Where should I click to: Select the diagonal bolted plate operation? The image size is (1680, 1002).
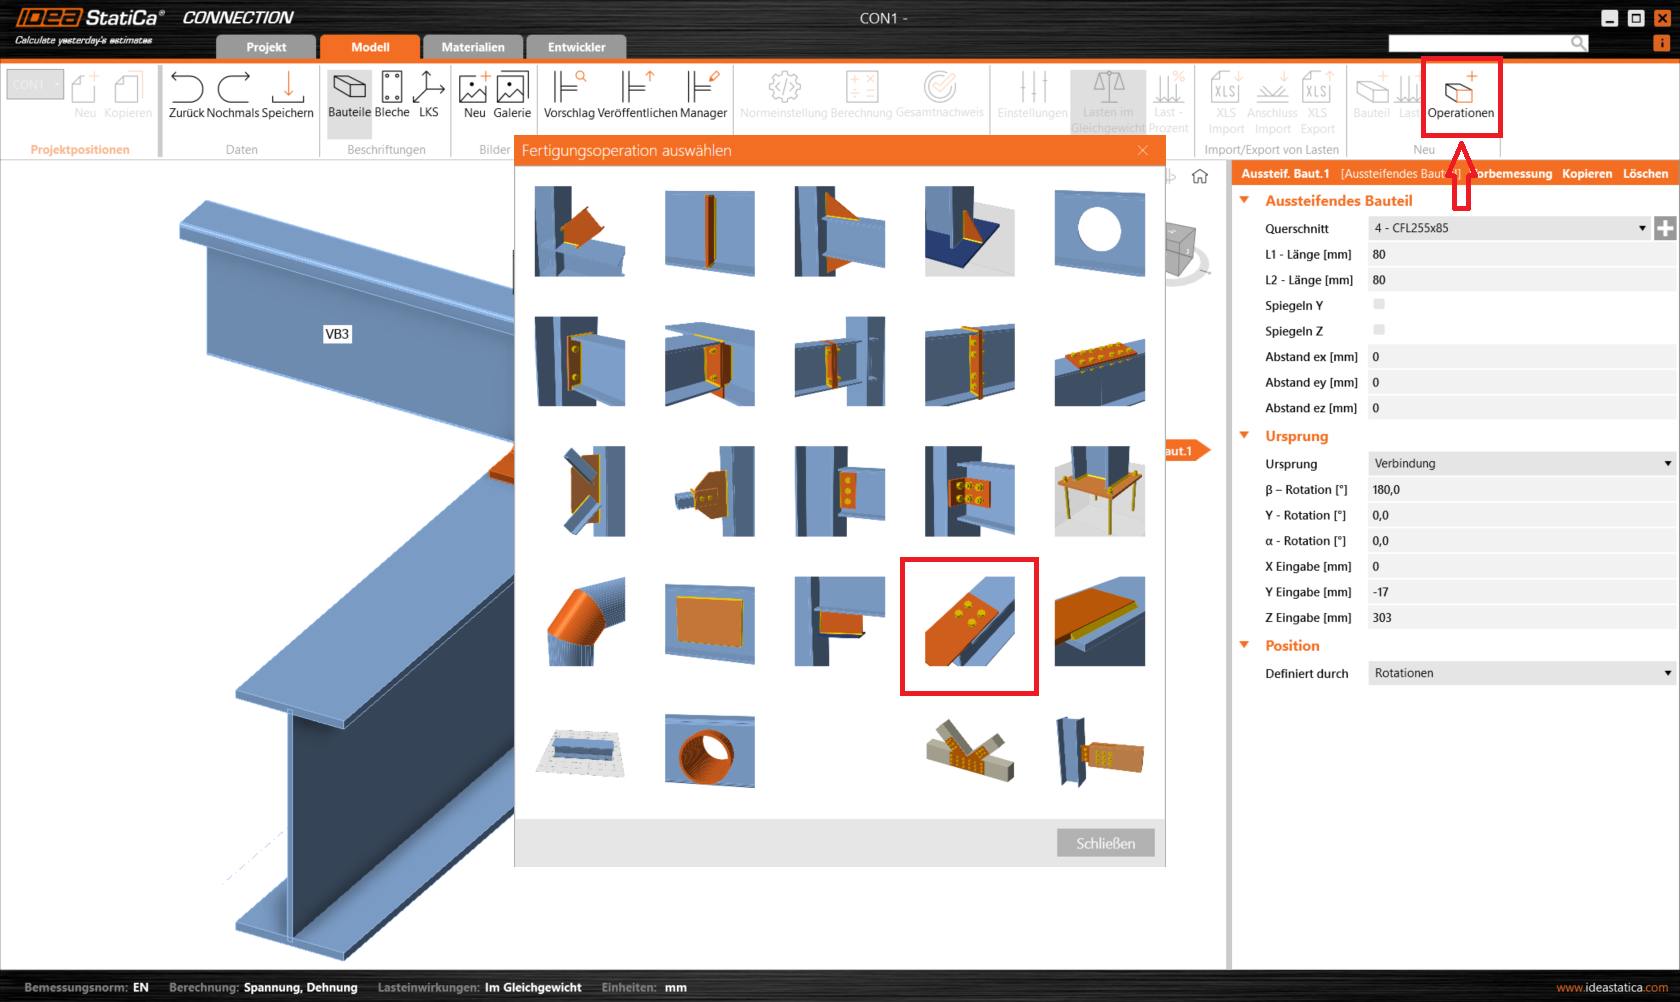point(969,621)
